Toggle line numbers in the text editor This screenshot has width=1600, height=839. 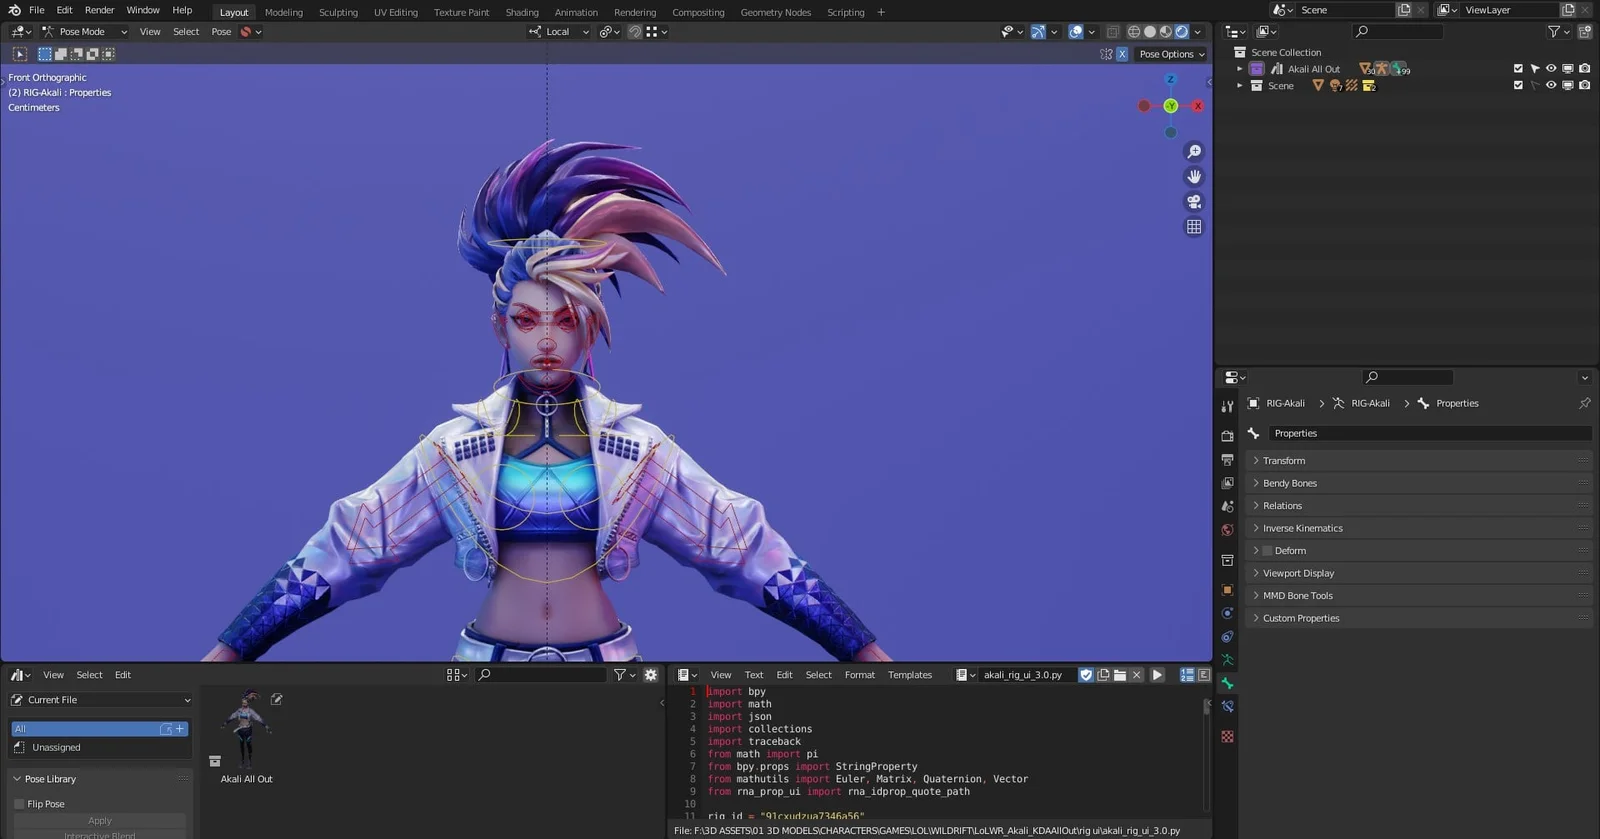(1187, 675)
